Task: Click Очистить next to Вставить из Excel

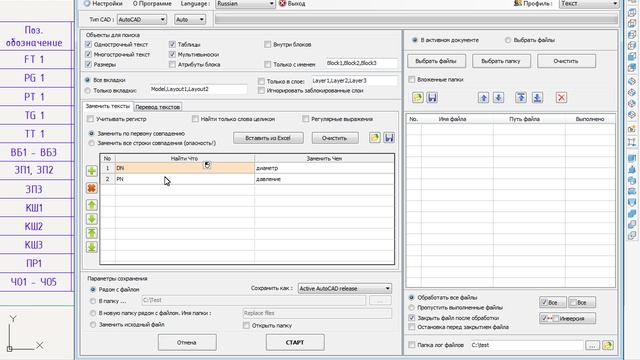Action: [x=335, y=138]
